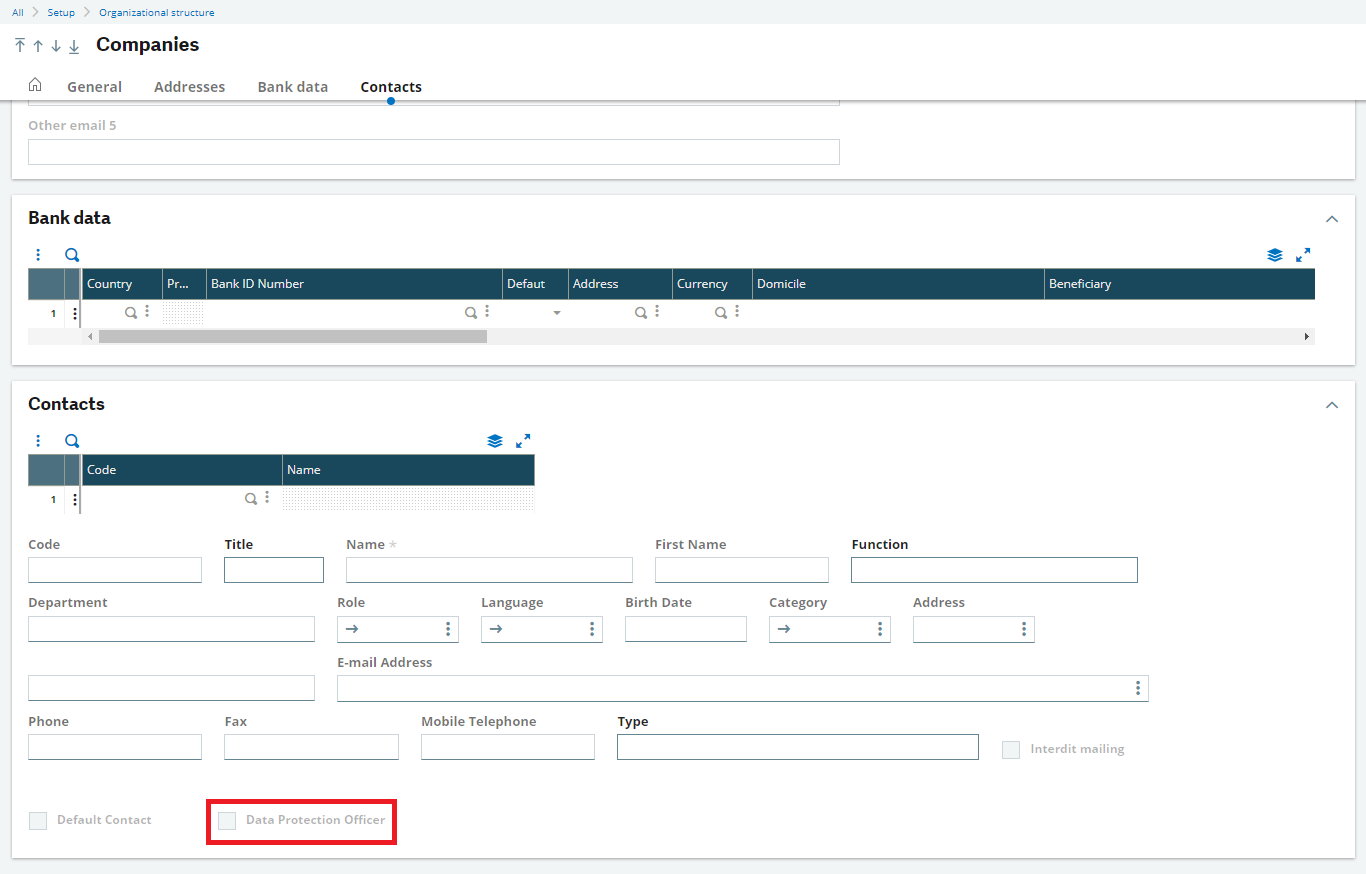Click Beneficiary column header

pyautogui.click(x=1179, y=284)
